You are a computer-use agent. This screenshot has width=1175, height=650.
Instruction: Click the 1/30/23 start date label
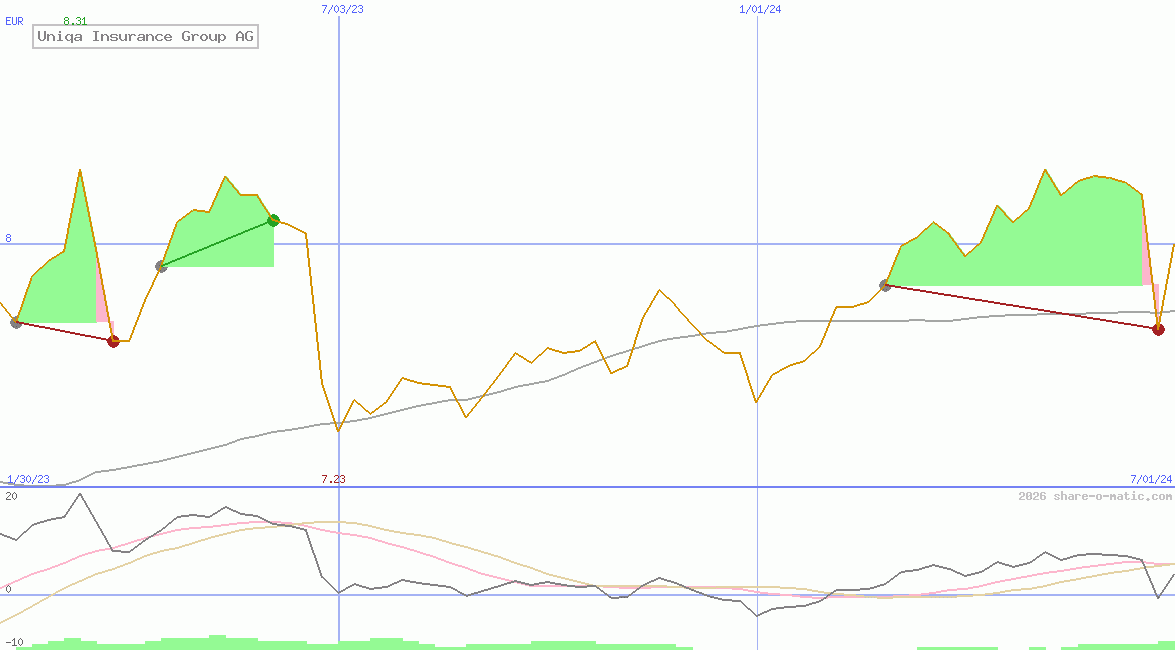click(x=28, y=479)
